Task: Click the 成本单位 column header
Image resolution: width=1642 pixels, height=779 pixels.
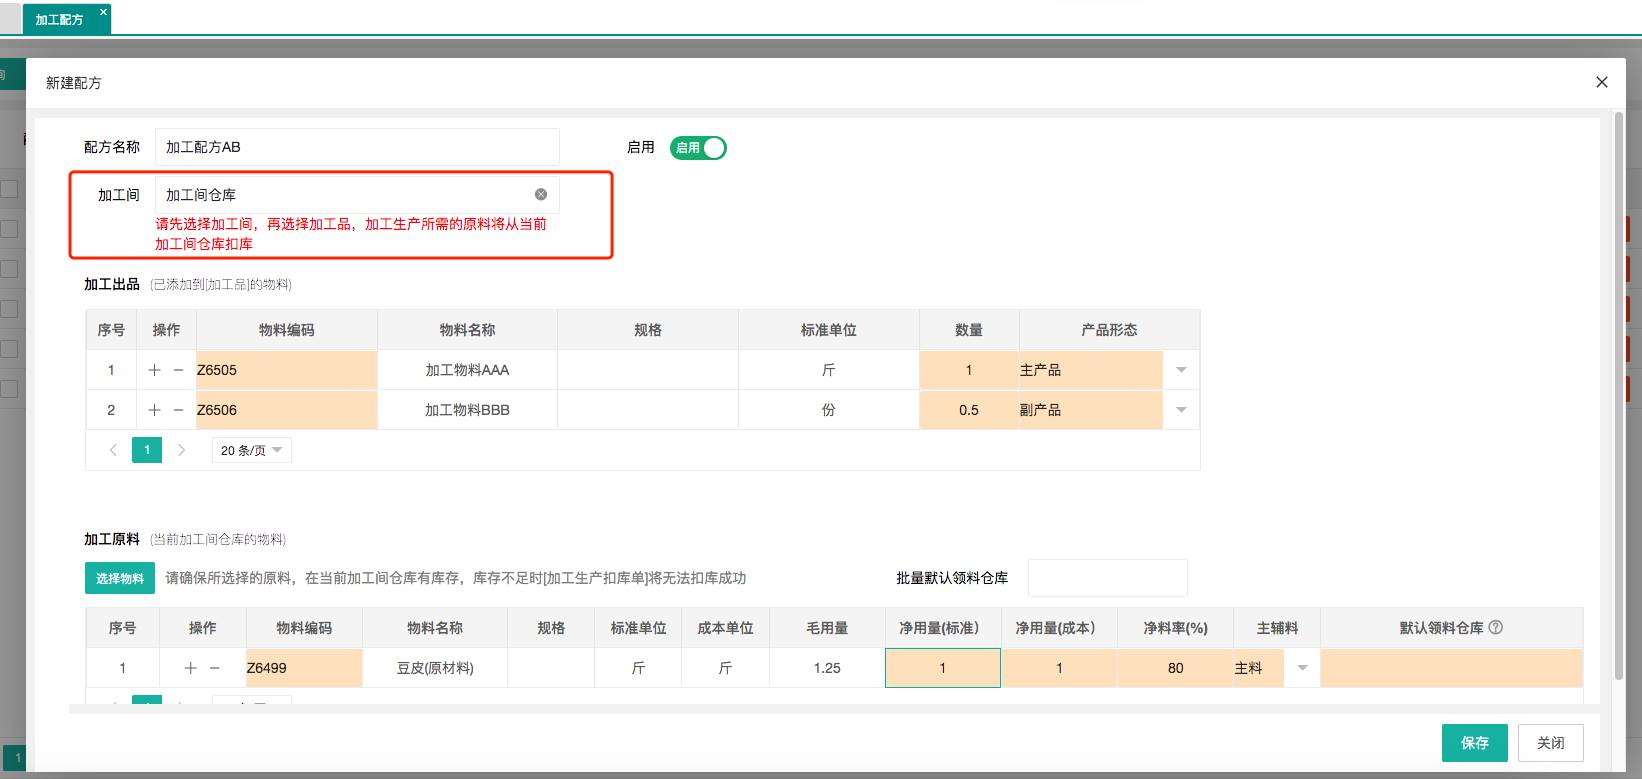Action: pos(725,628)
